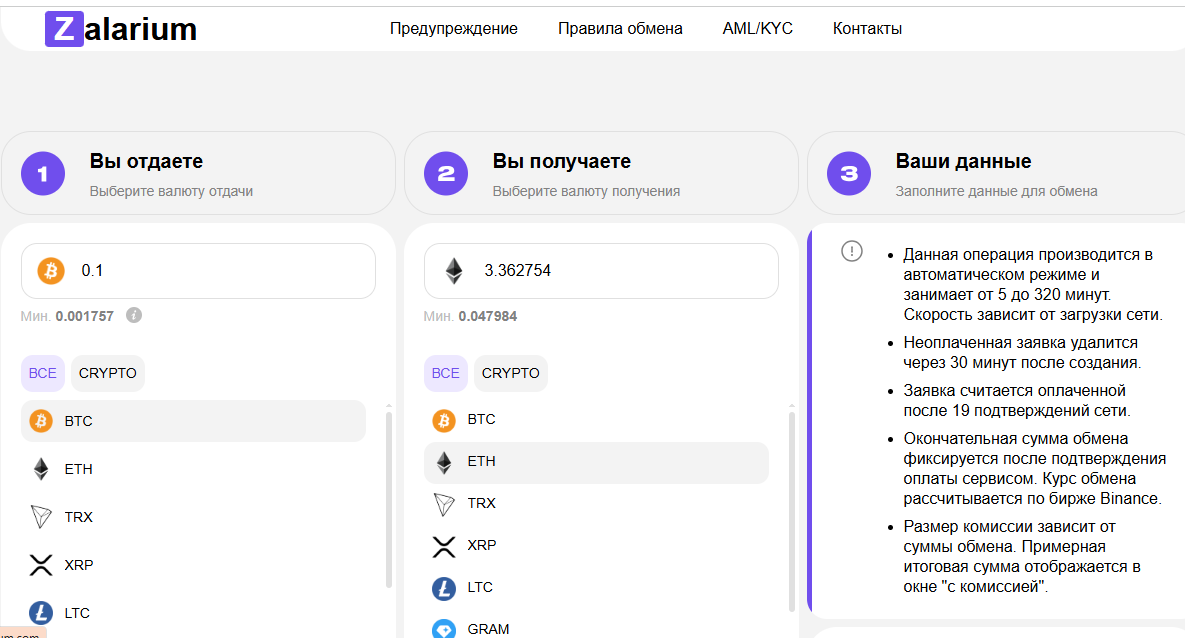This screenshot has height=638, width=1185.
Task: Click the Ethereum icon in the receive amount field
Action: [x=454, y=271]
